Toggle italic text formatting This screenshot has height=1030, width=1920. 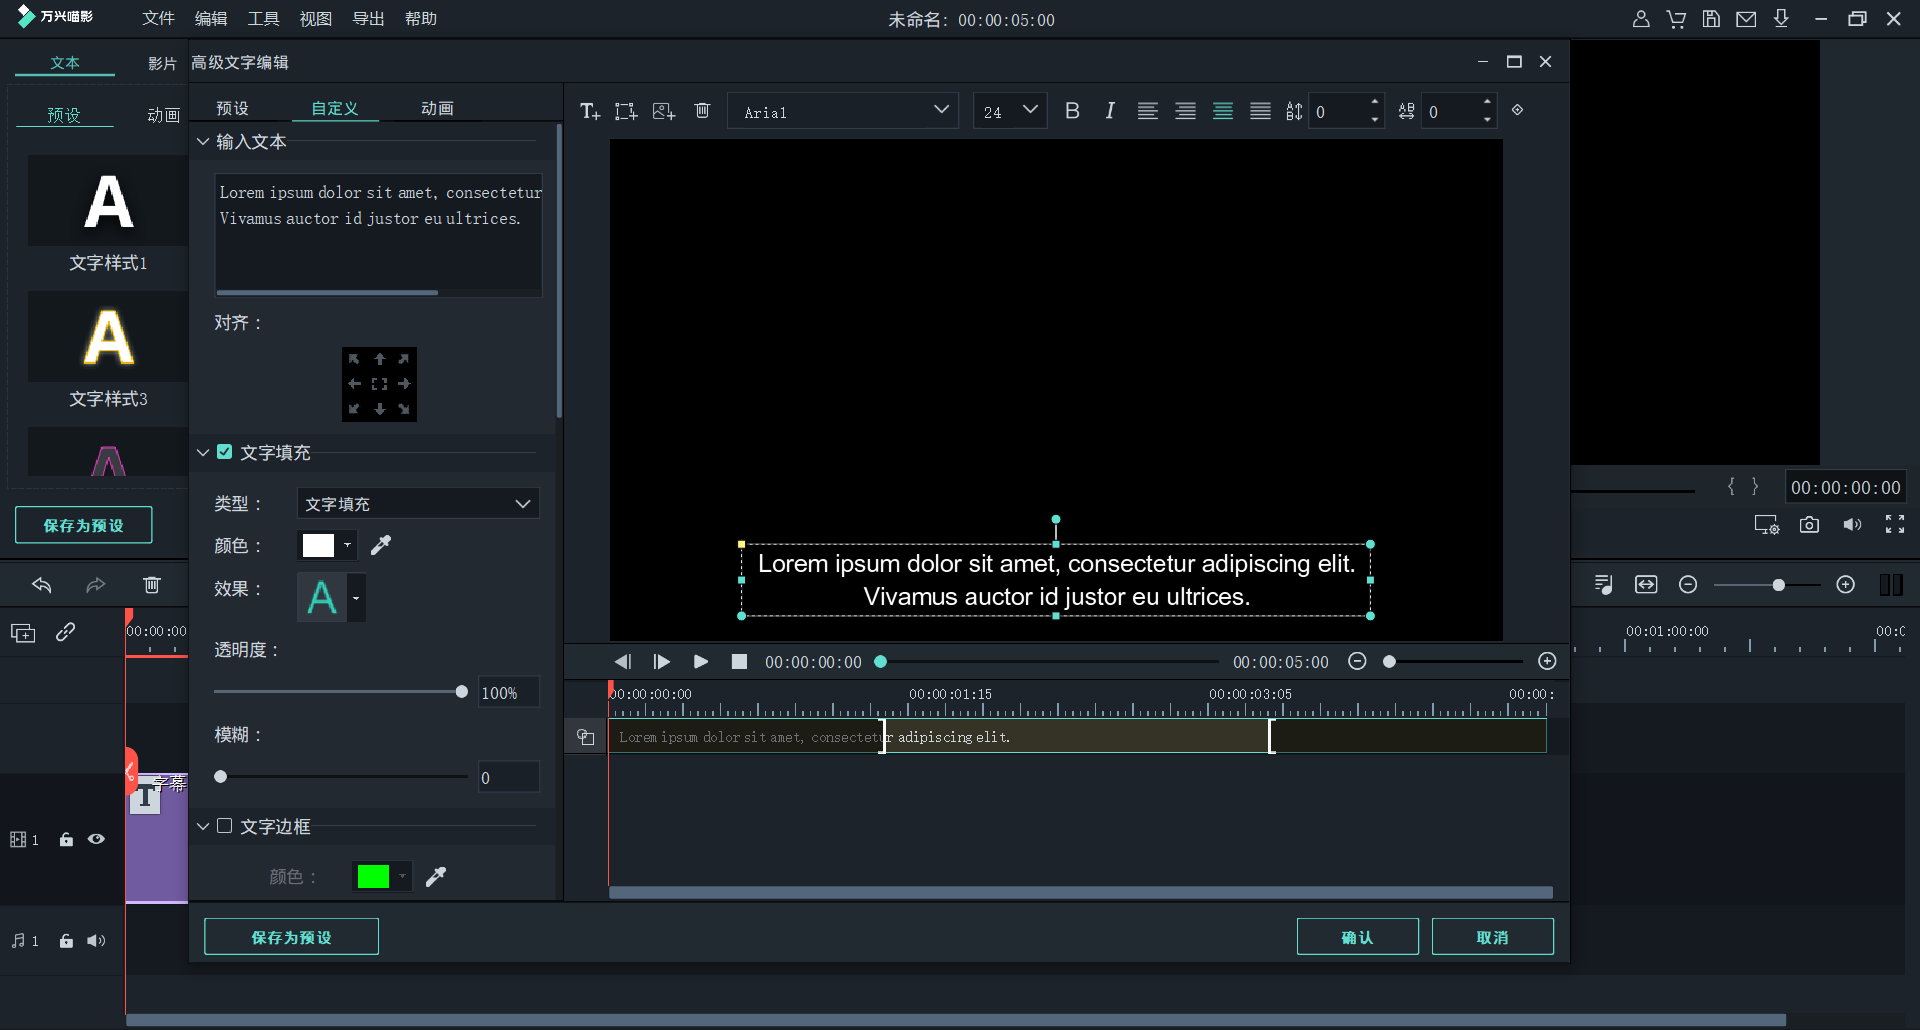tap(1109, 111)
